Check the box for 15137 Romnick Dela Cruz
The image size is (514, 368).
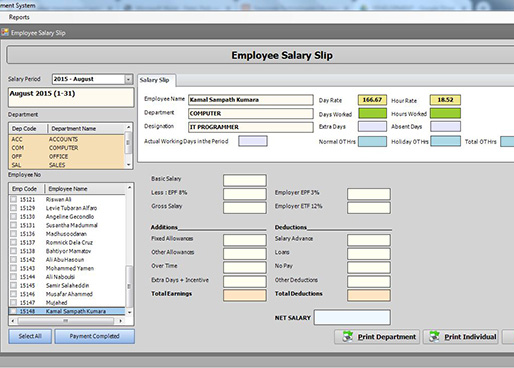13,242
